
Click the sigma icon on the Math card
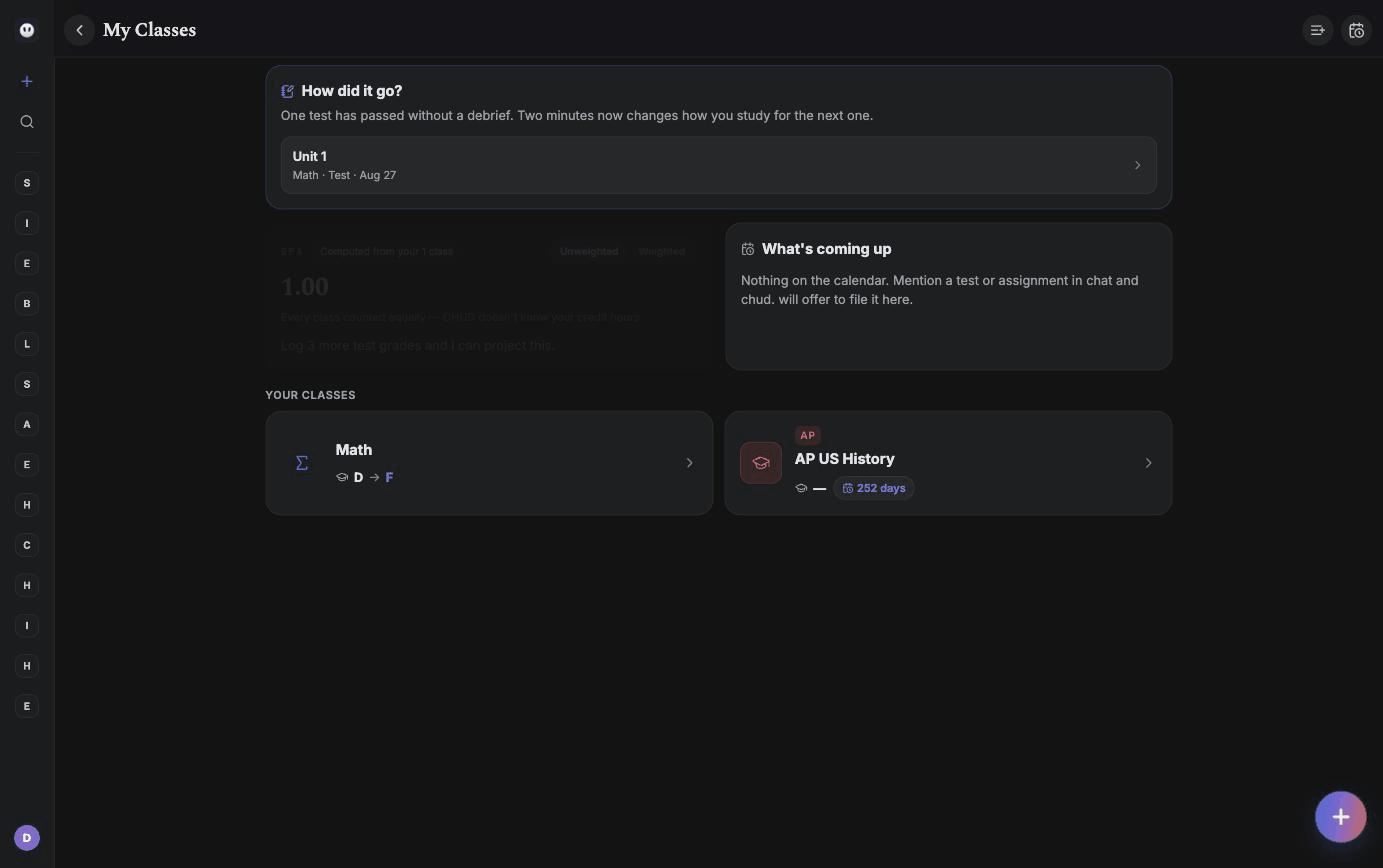[302, 463]
